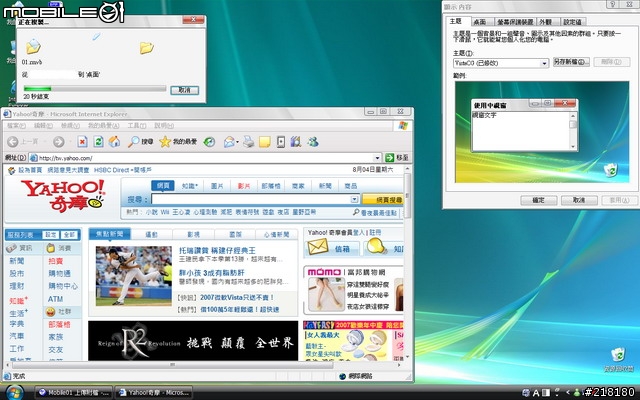The width and height of the screenshot is (640, 400).
Task: Open the 工具 (Tools) menu in IE
Action: click(x=137, y=126)
